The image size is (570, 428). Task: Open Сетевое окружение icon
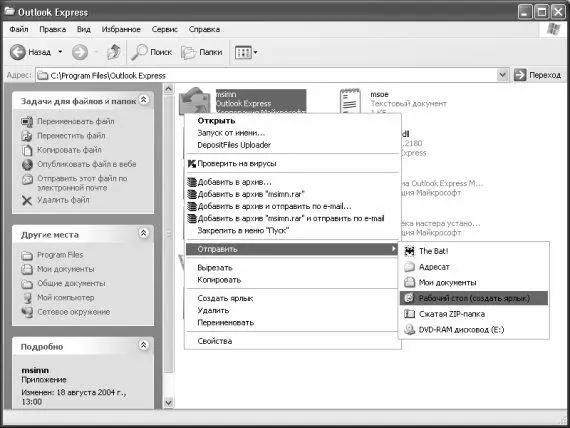(27, 312)
